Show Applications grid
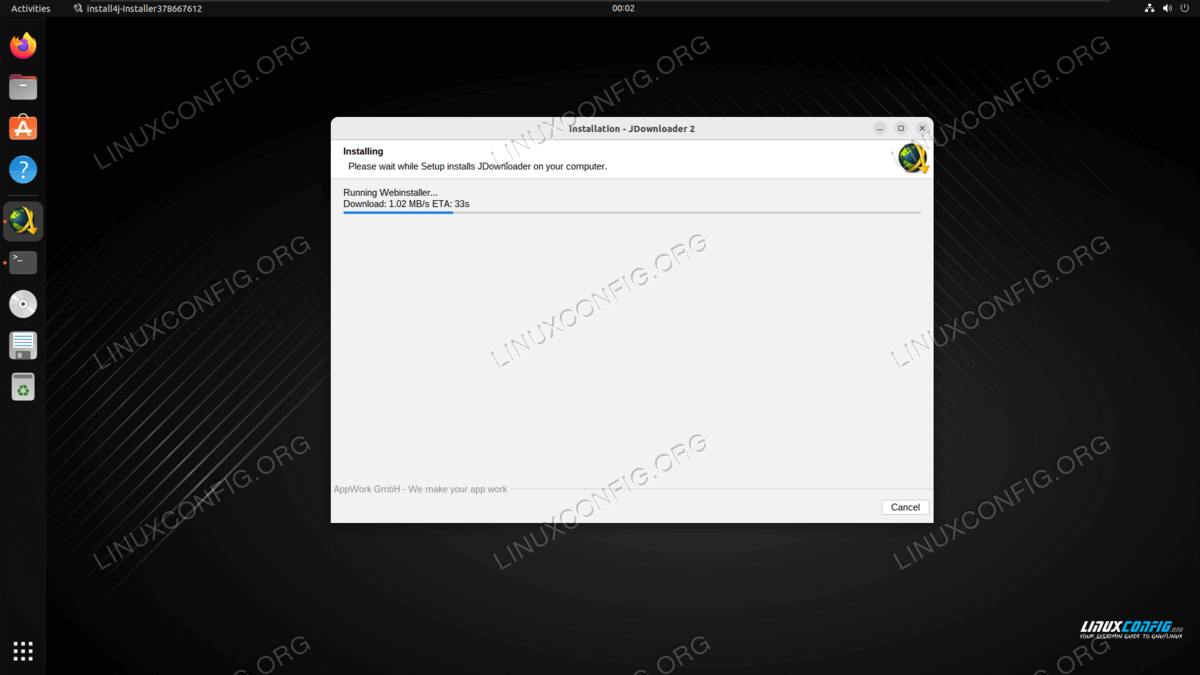Viewport: 1200px width, 675px height. coord(23,651)
